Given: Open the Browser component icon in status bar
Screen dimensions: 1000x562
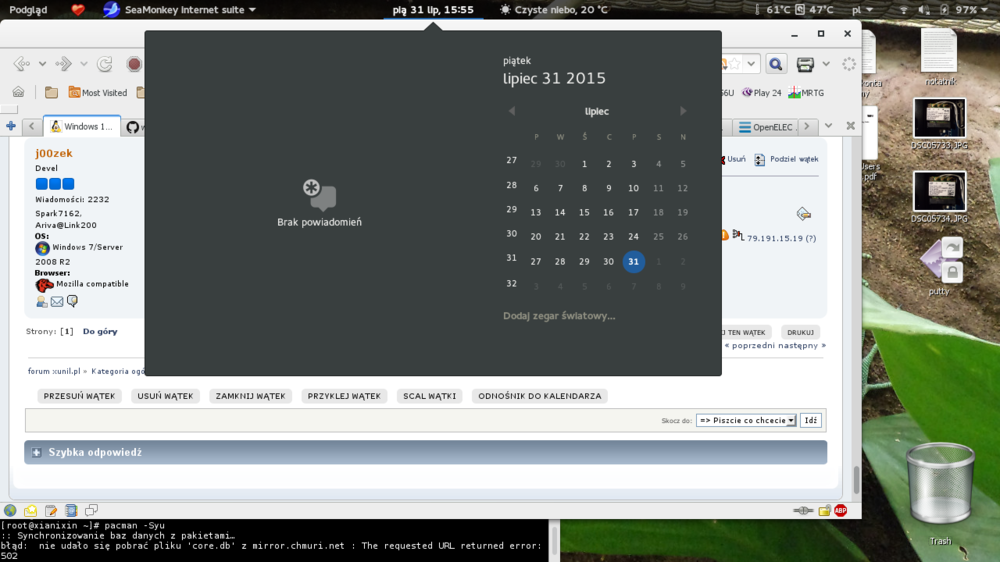Looking at the screenshot, I should [x=10, y=510].
